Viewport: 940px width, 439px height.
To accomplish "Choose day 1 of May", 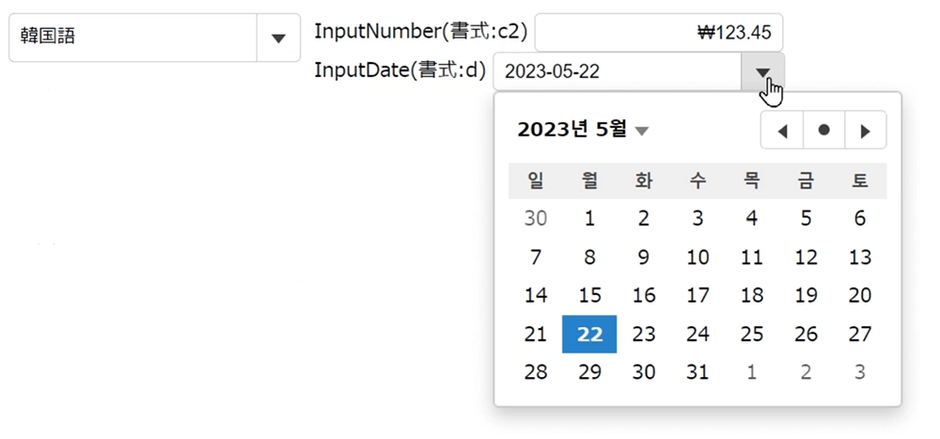I will (x=590, y=218).
